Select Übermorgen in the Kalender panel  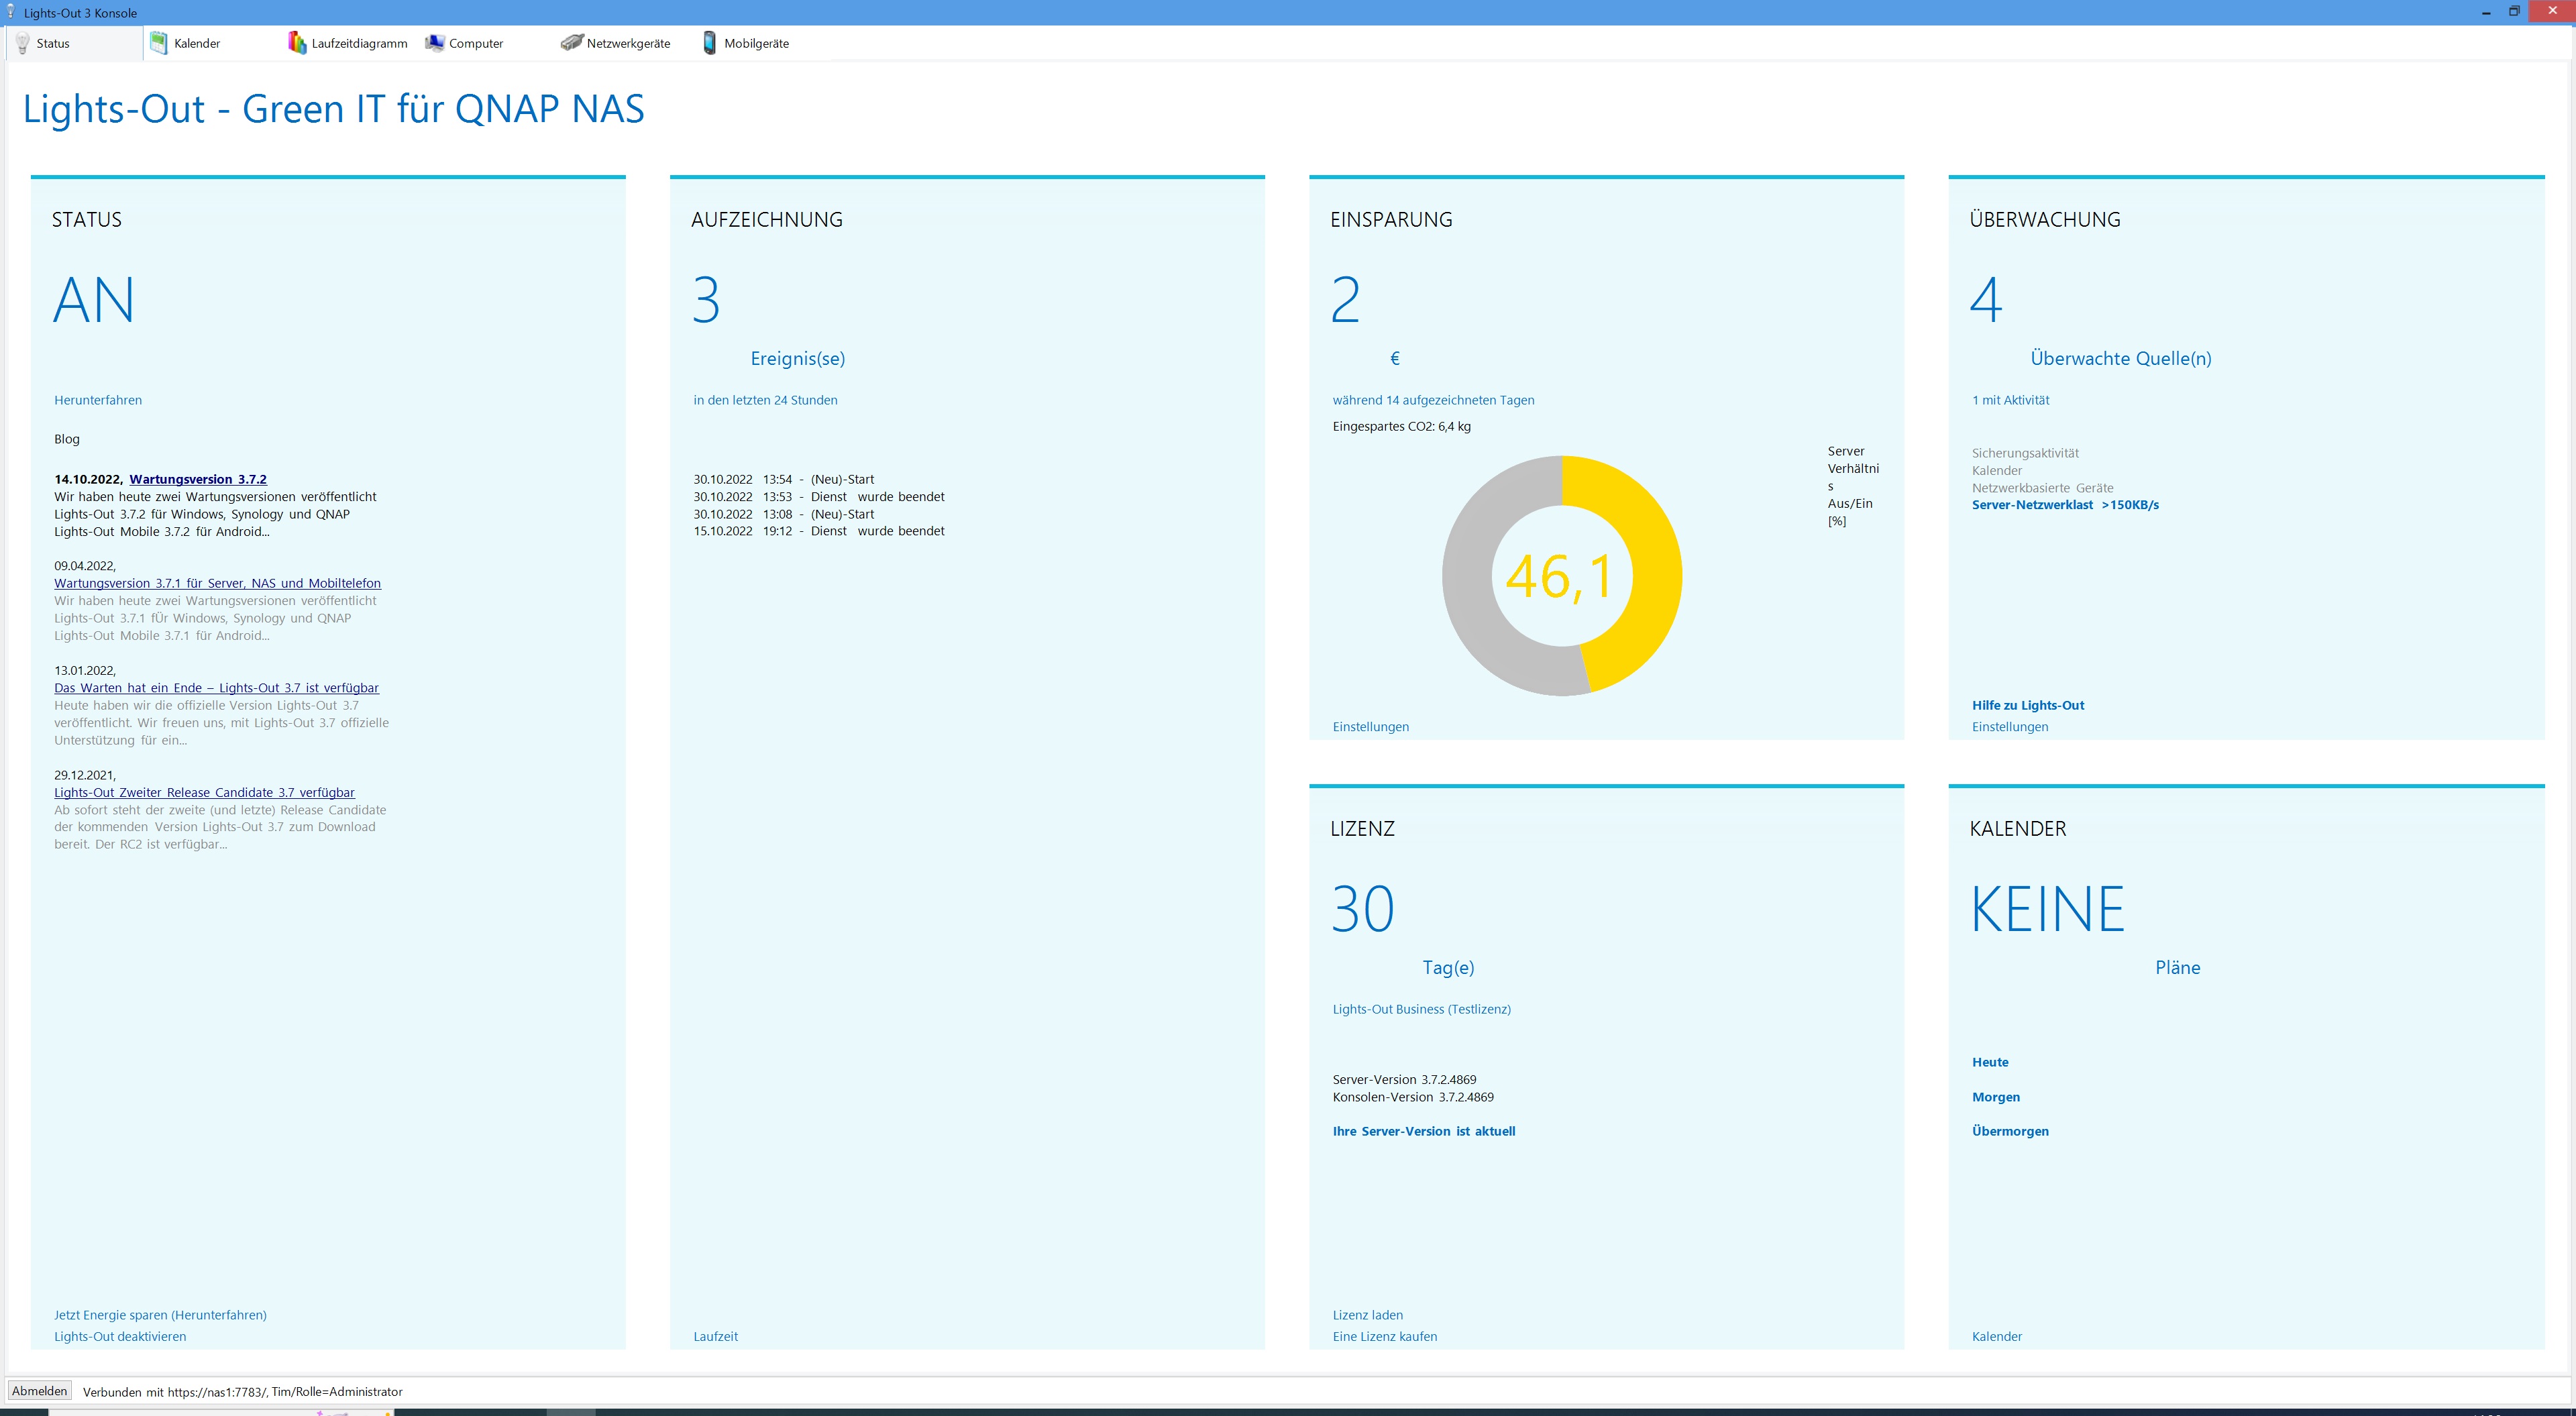[2010, 1131]
